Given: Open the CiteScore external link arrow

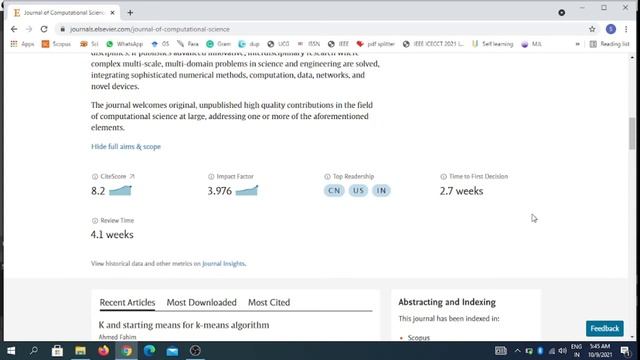Looking at the screenshot, I should point(132,176).
